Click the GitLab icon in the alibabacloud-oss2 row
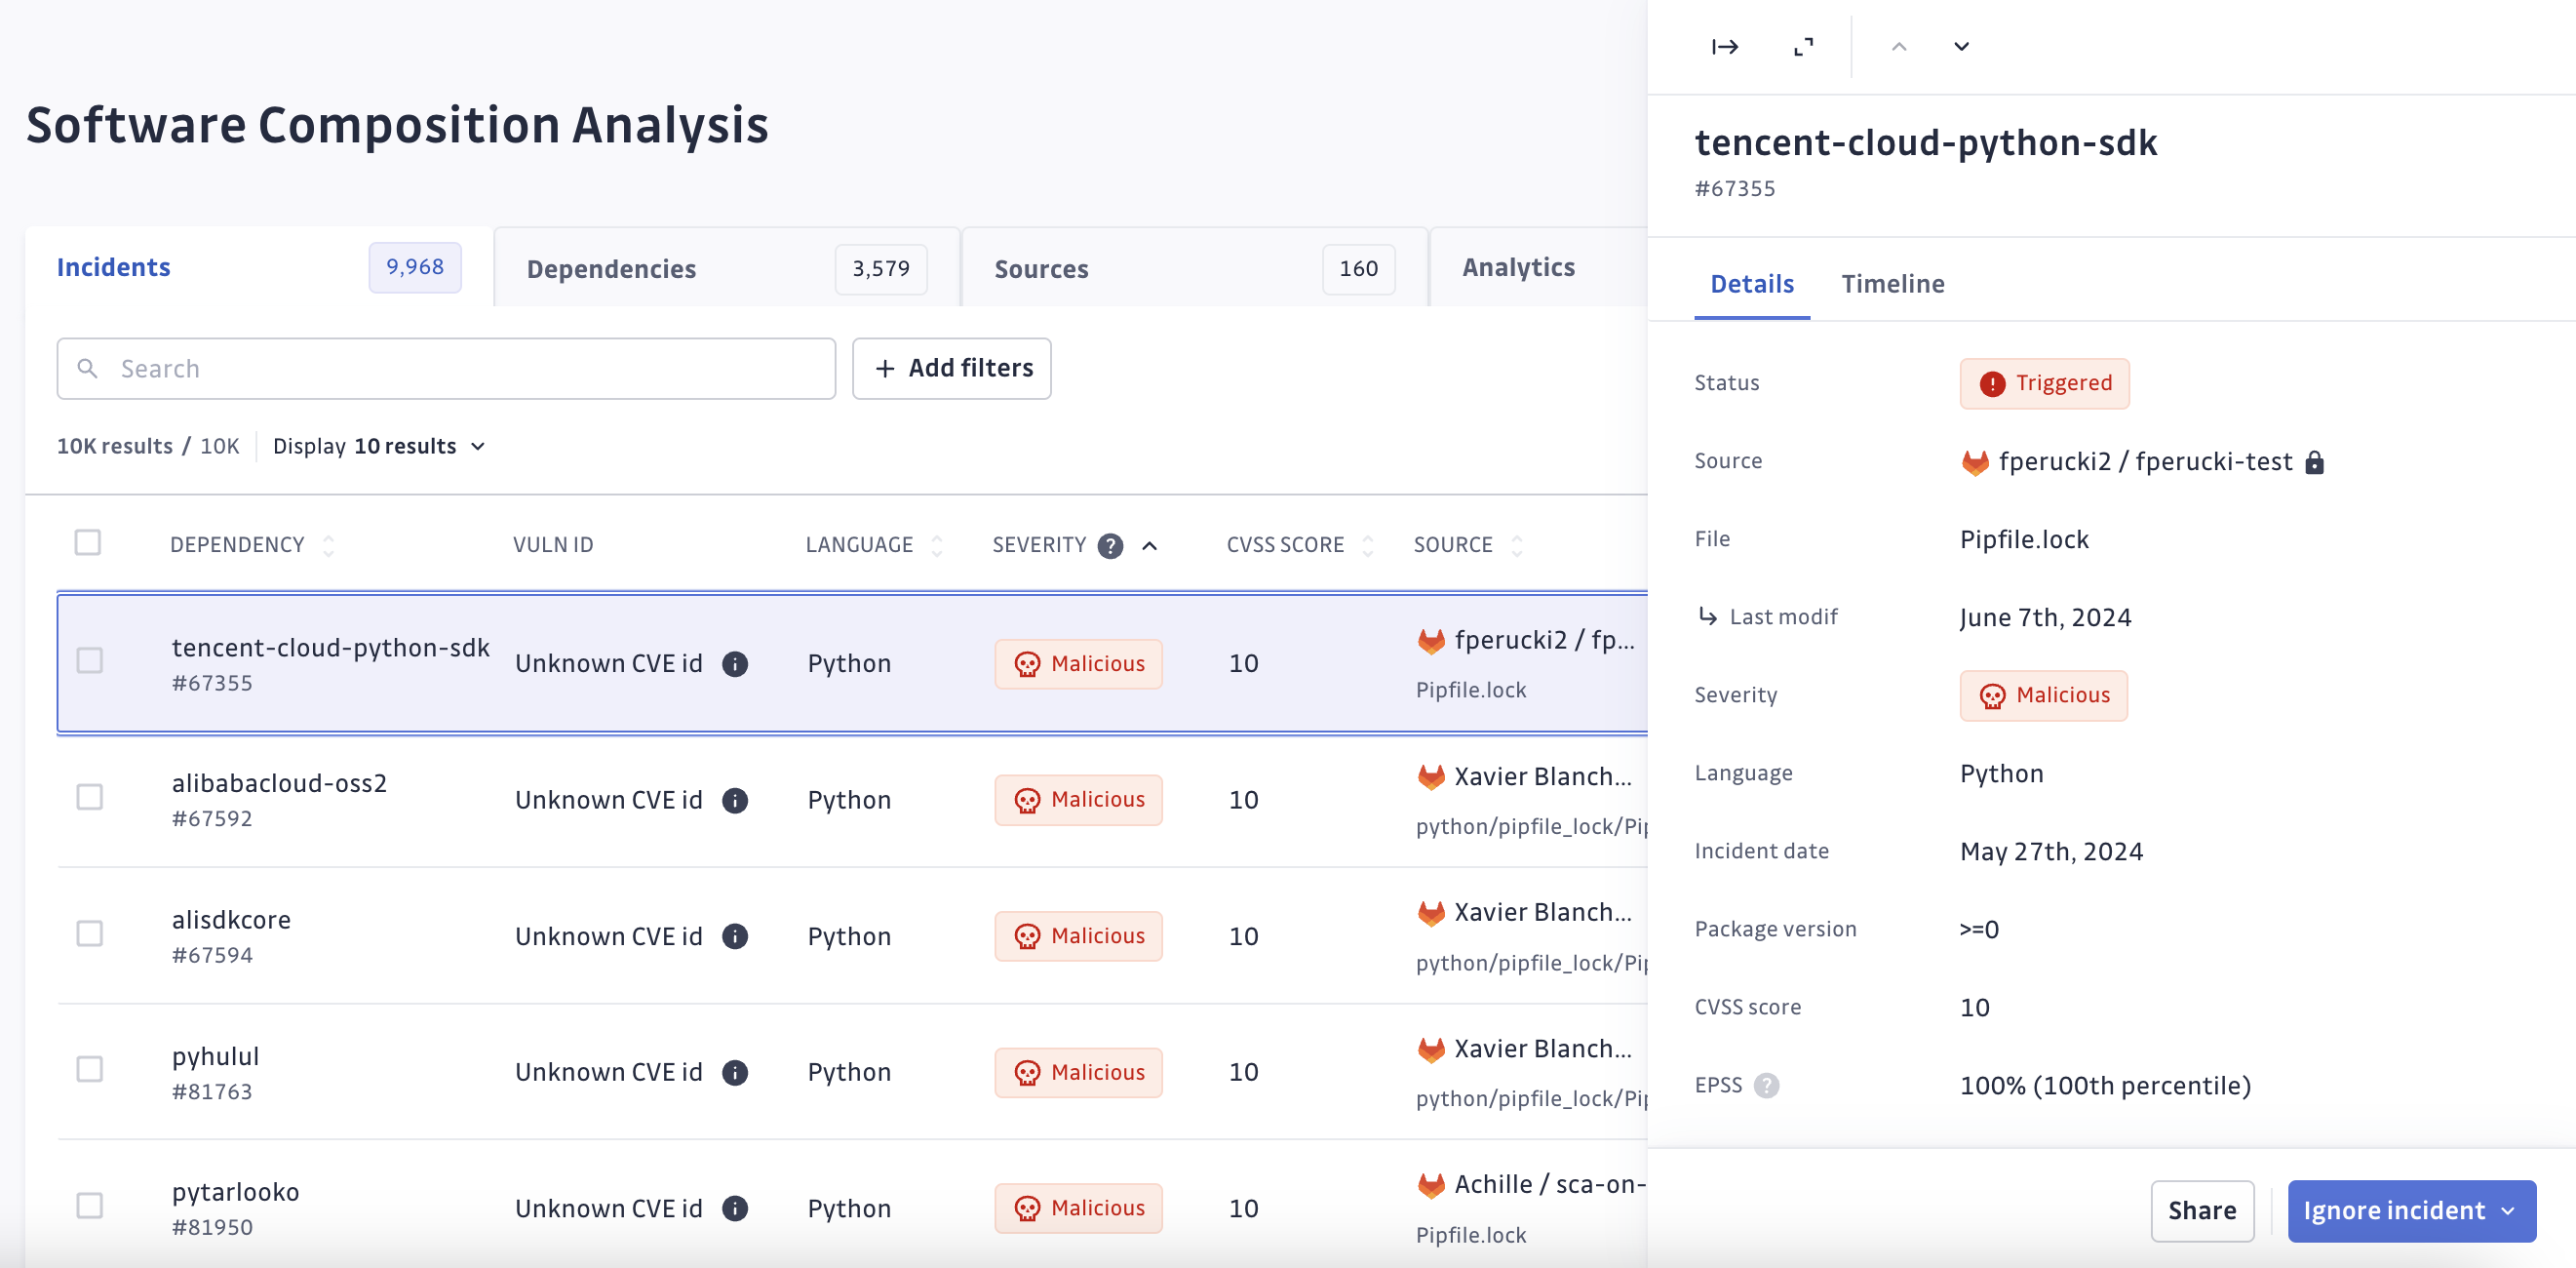This screenshot has width=2576, height=1268. click(x=1431, y=777)
